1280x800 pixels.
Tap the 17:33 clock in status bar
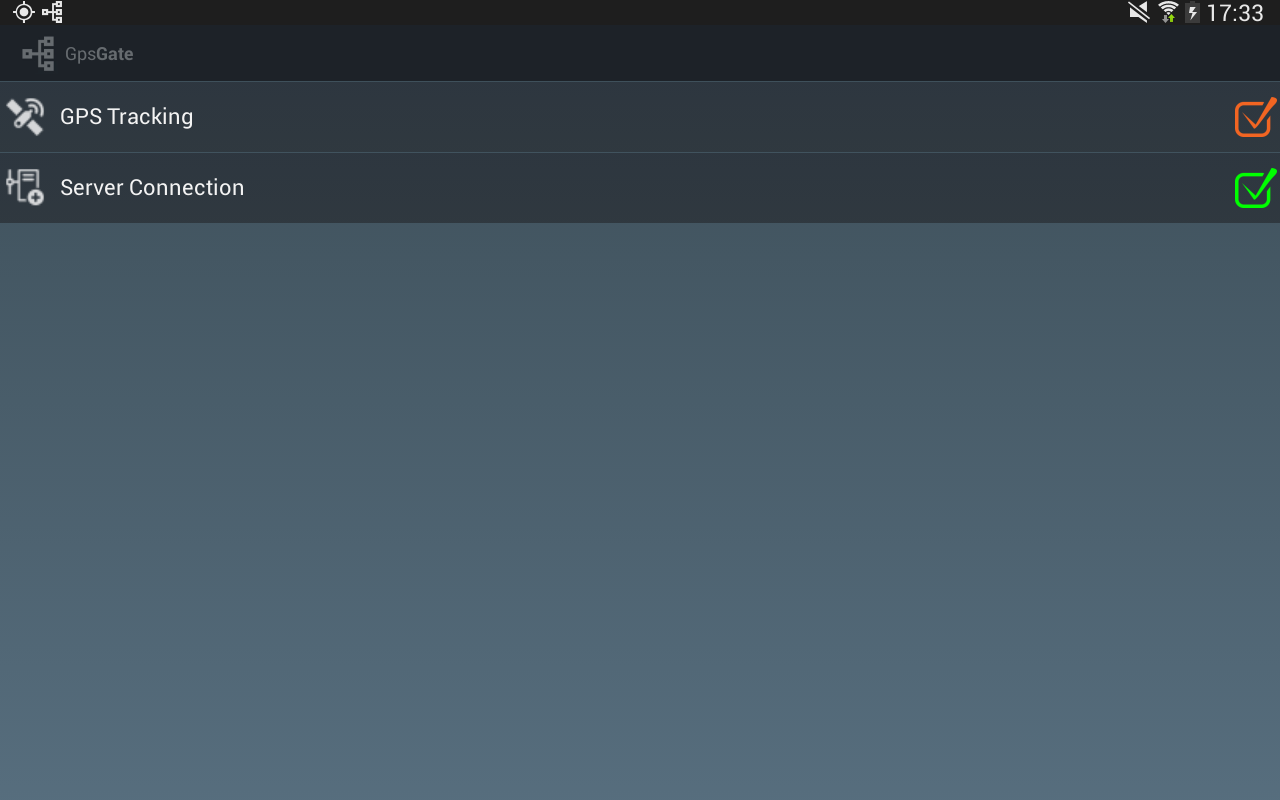pyautogui.click(x=1235, y=13)
